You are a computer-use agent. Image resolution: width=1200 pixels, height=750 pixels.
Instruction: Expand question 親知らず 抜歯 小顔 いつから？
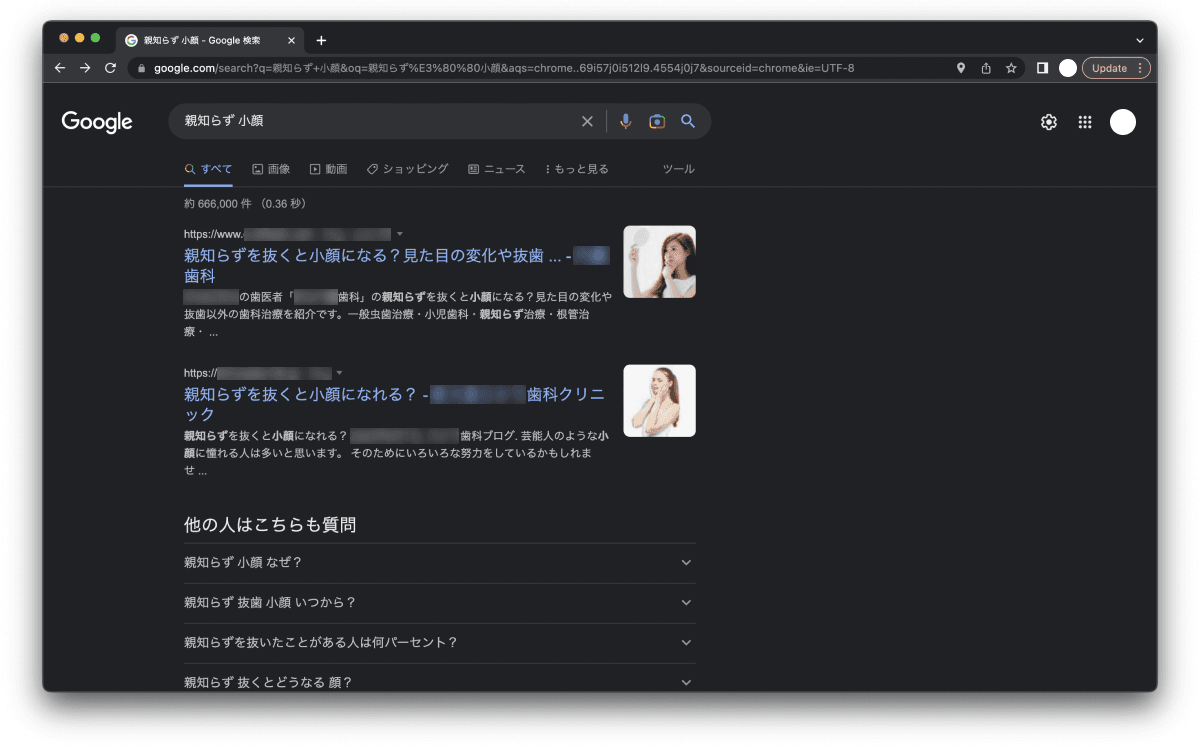[440, 603]
